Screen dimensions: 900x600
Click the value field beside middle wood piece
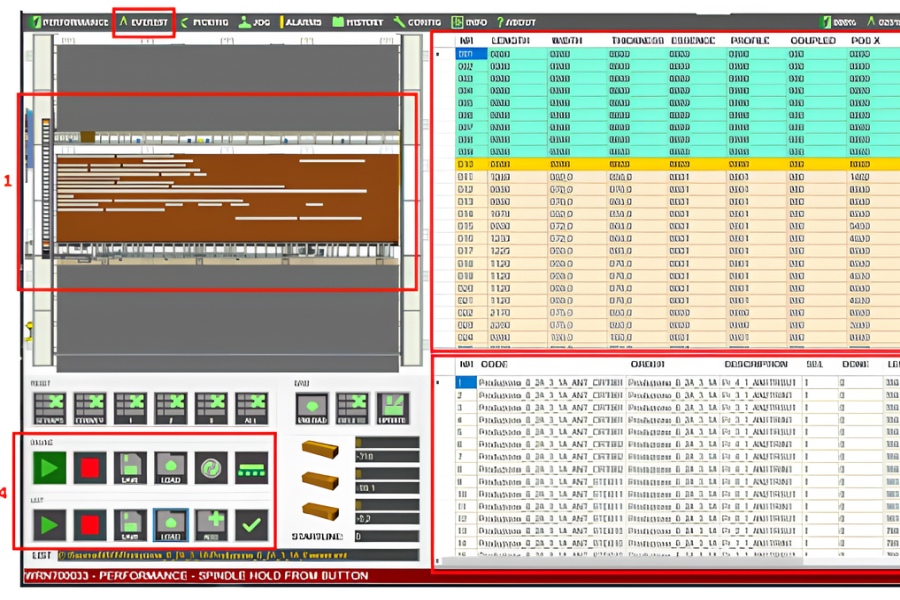tap(387, 488)
